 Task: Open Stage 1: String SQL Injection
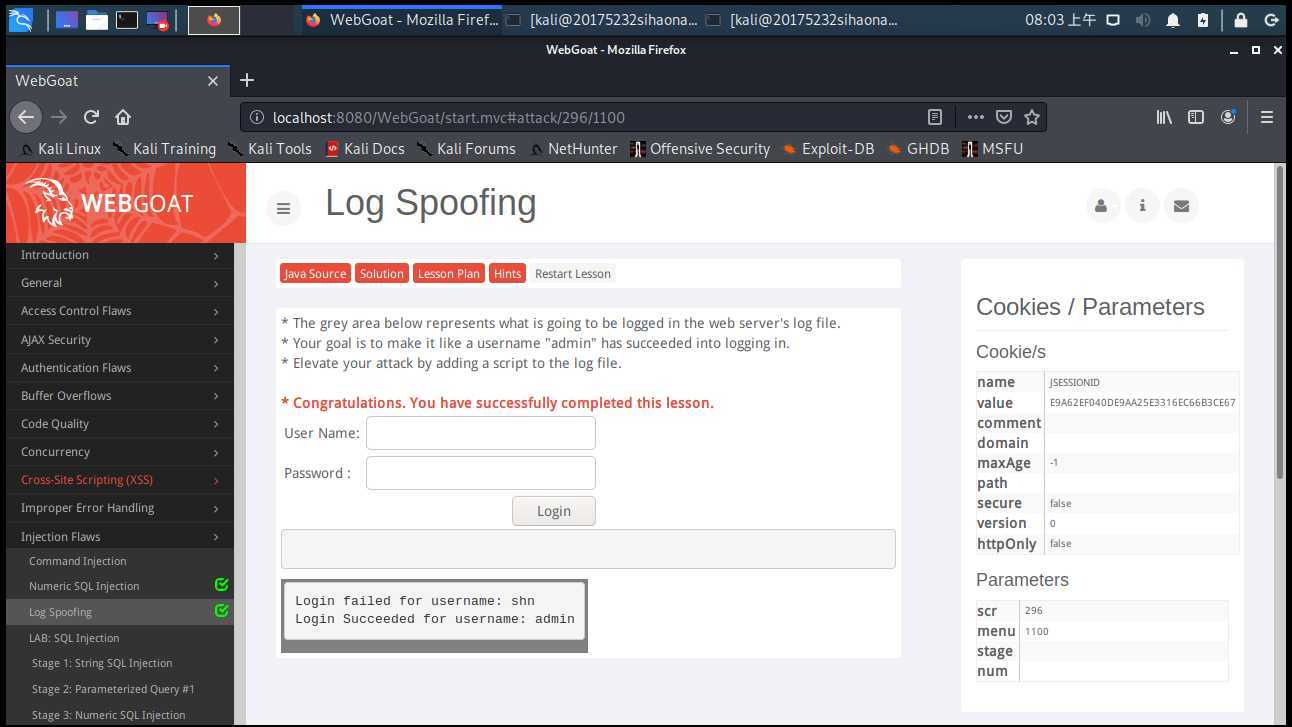point(102,663)
